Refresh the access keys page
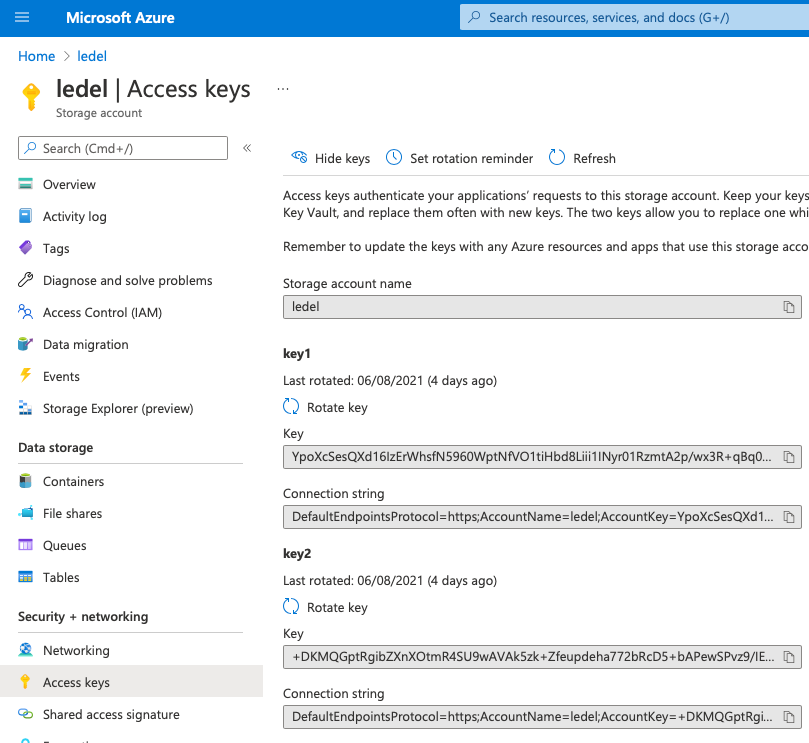Viewport: 809px width, 743px height. point(582,158)
